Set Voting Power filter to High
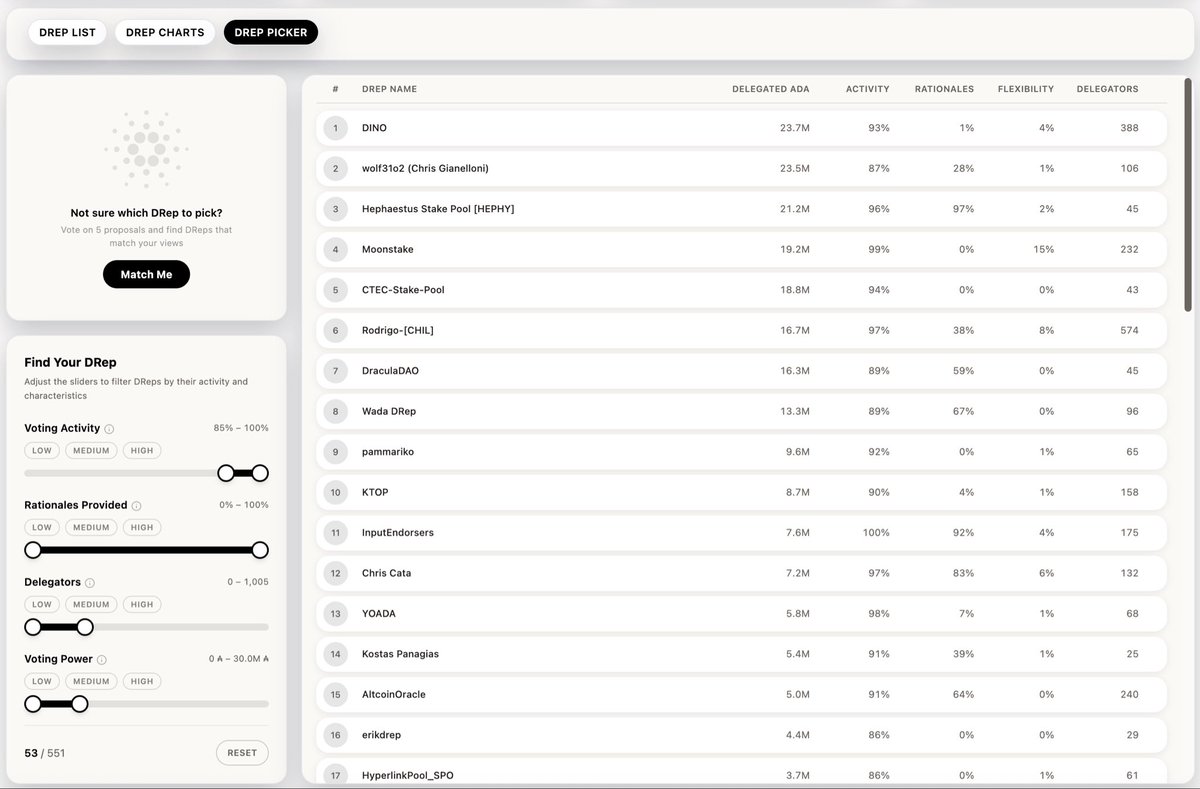Screen dimensions: 1200x789 (142, 681)
